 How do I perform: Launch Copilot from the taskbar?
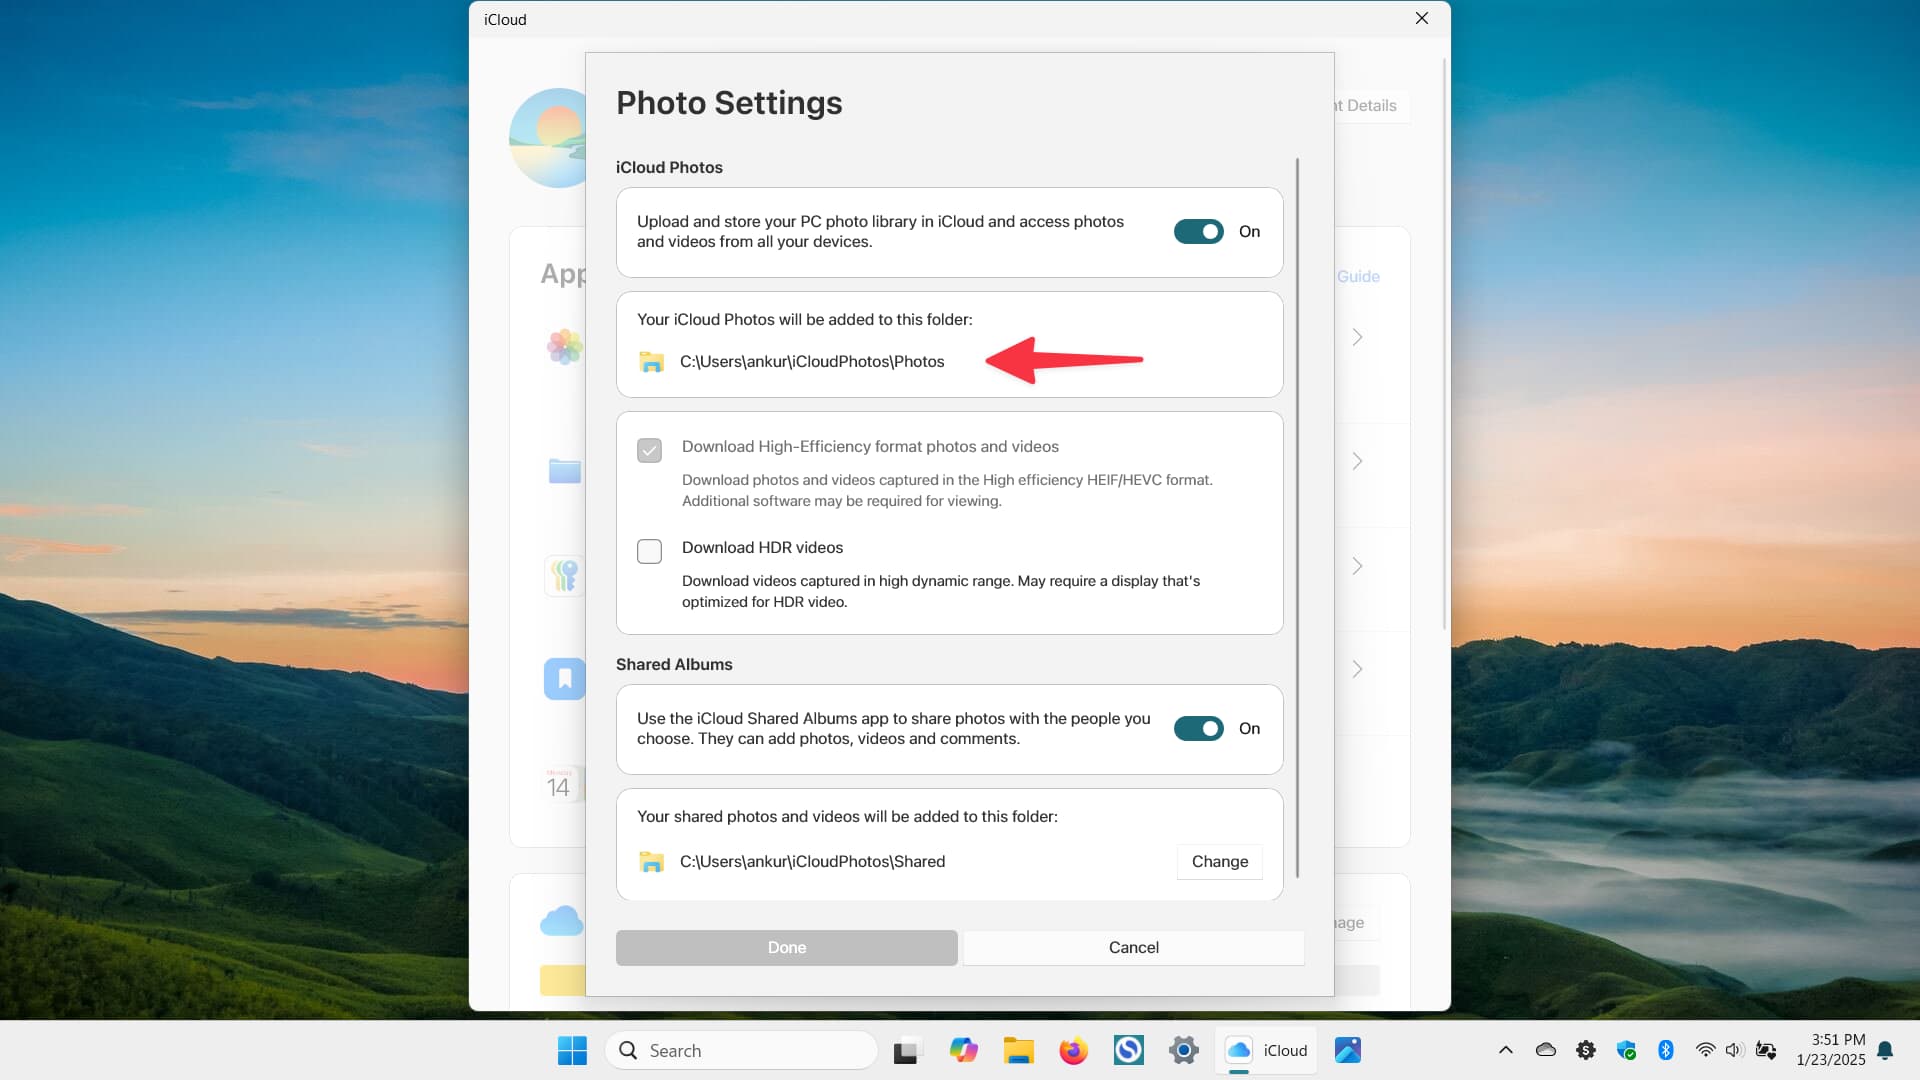point(963,1051)
